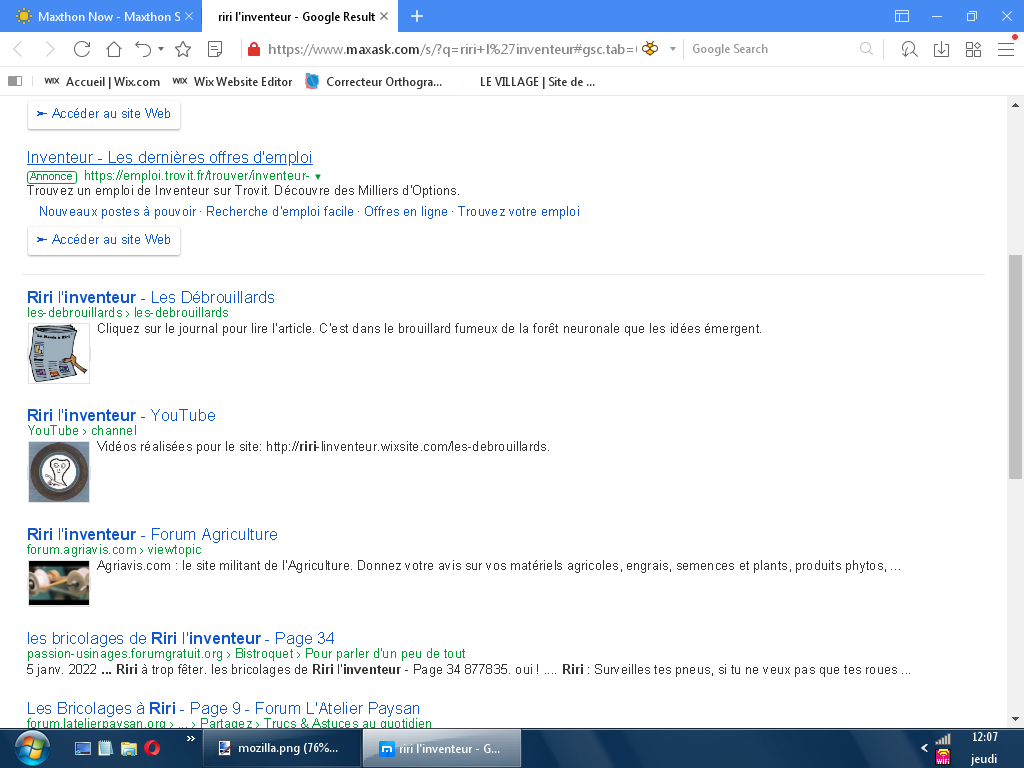Click the page vertical scrollbar thumb
The height and width of the screenshot is (768, 1024).
coord(1015,367)
